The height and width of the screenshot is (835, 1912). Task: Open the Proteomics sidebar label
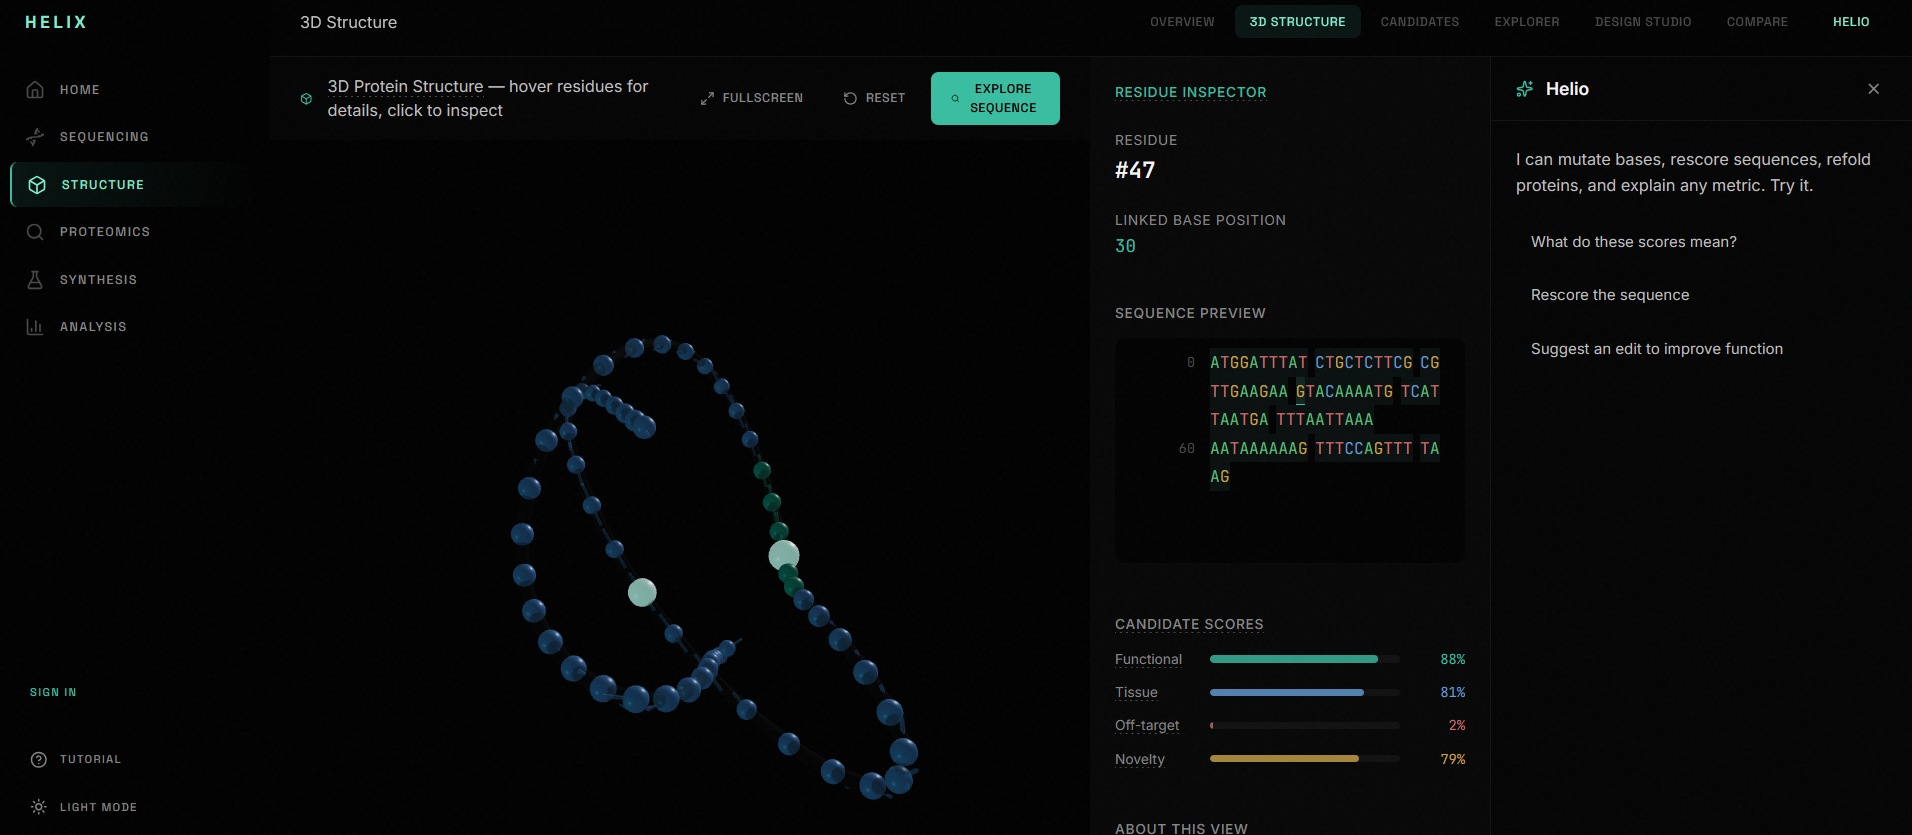pos(105,232)
